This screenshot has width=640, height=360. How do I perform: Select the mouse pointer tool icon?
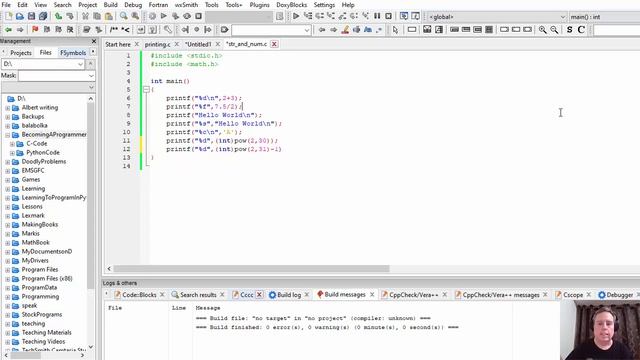click(395, 30)
